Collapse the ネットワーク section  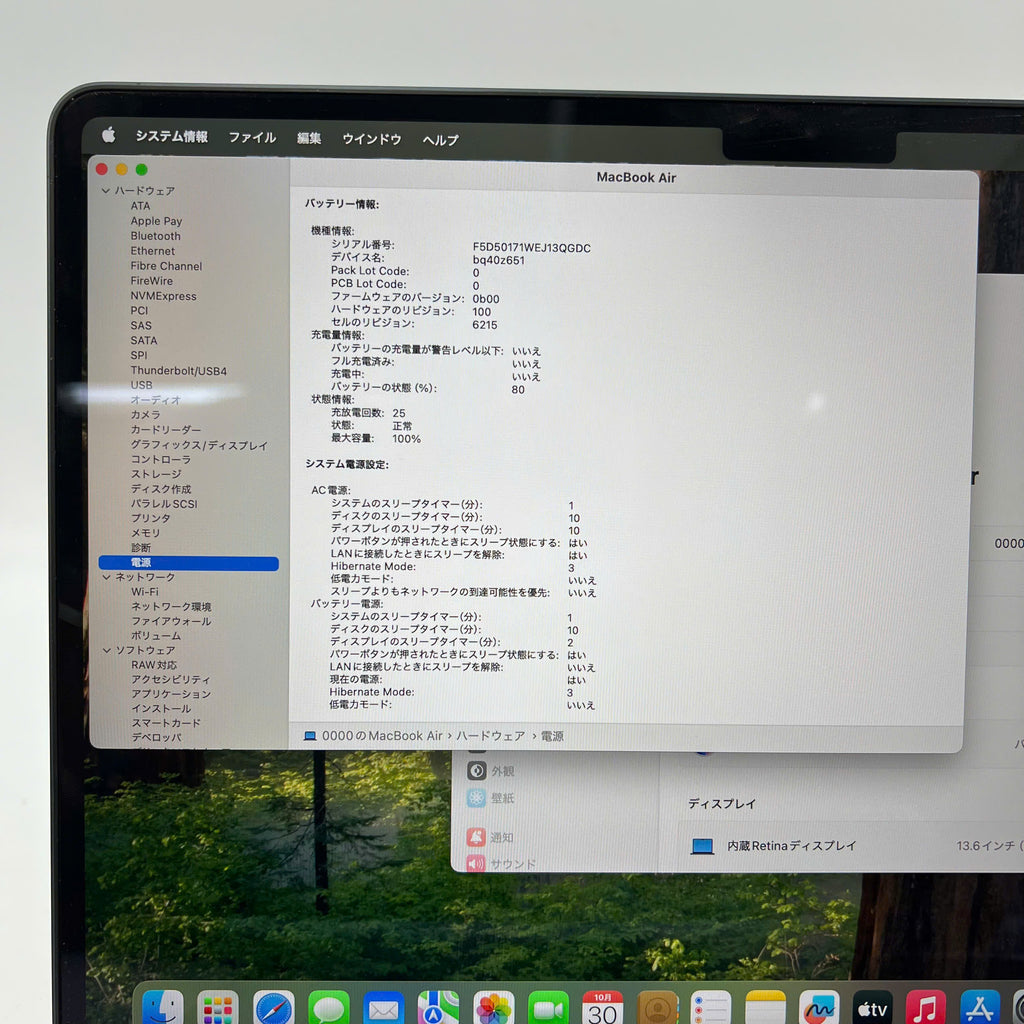tap(105, 577)
